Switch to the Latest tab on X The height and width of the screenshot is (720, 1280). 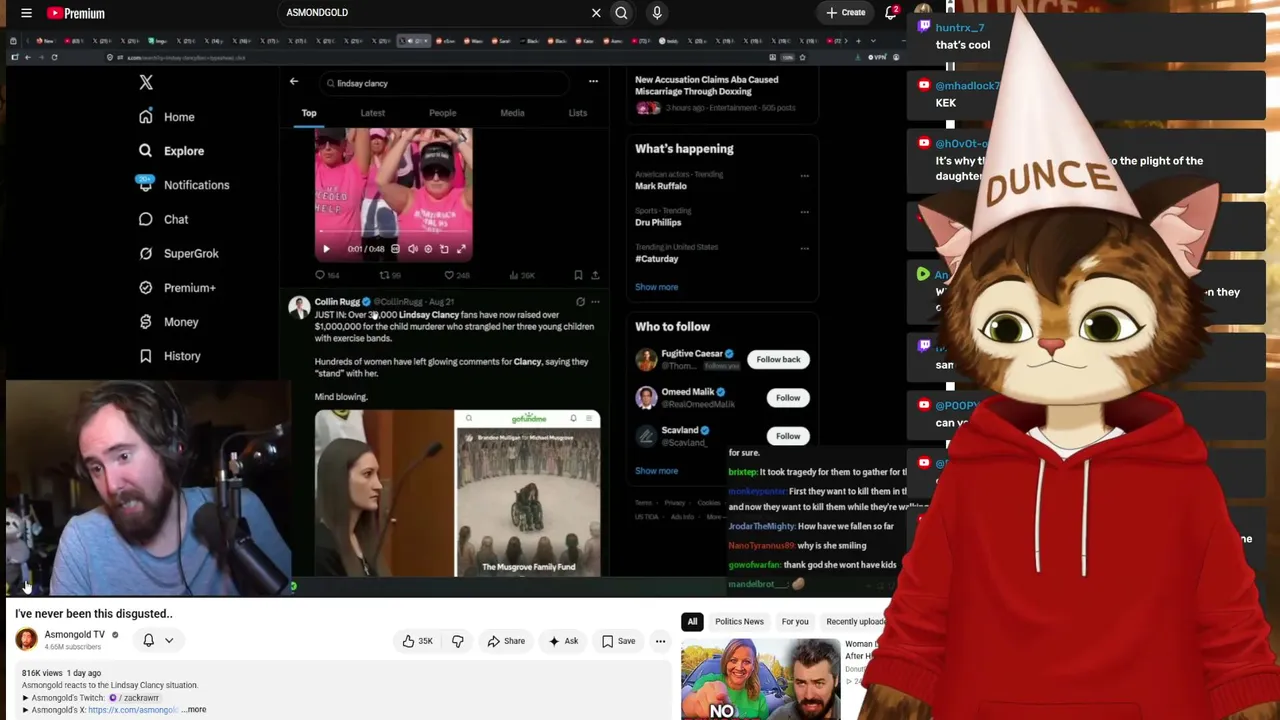tap(372, 113)
